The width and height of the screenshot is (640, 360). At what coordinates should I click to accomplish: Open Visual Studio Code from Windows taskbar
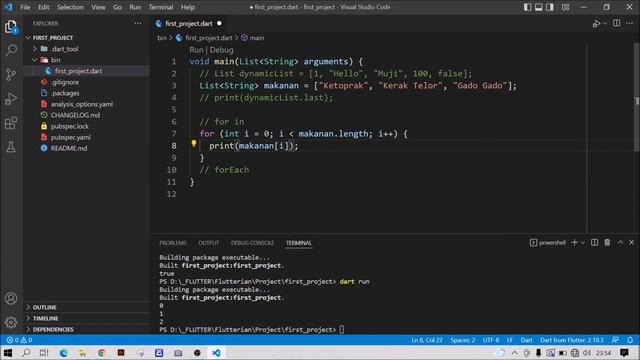(x=216, y=353)
